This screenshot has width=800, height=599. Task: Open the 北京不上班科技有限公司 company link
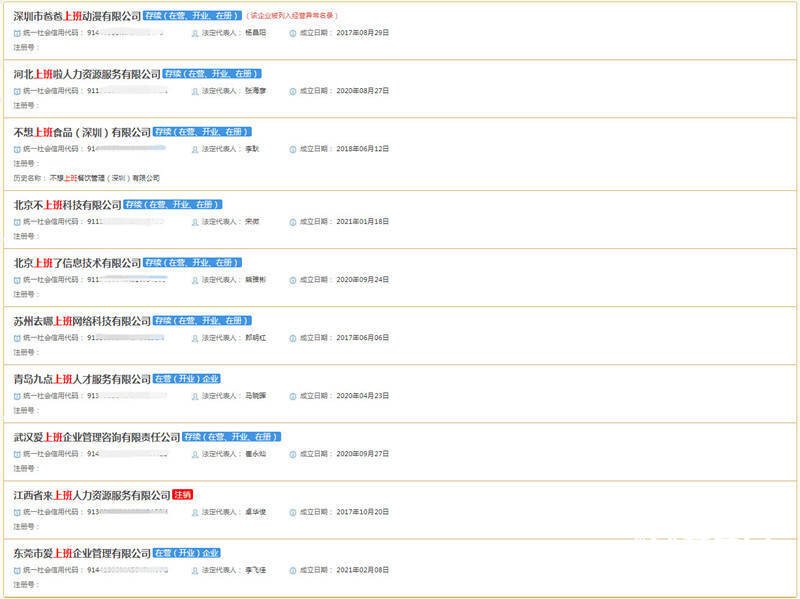click(67, 205)
